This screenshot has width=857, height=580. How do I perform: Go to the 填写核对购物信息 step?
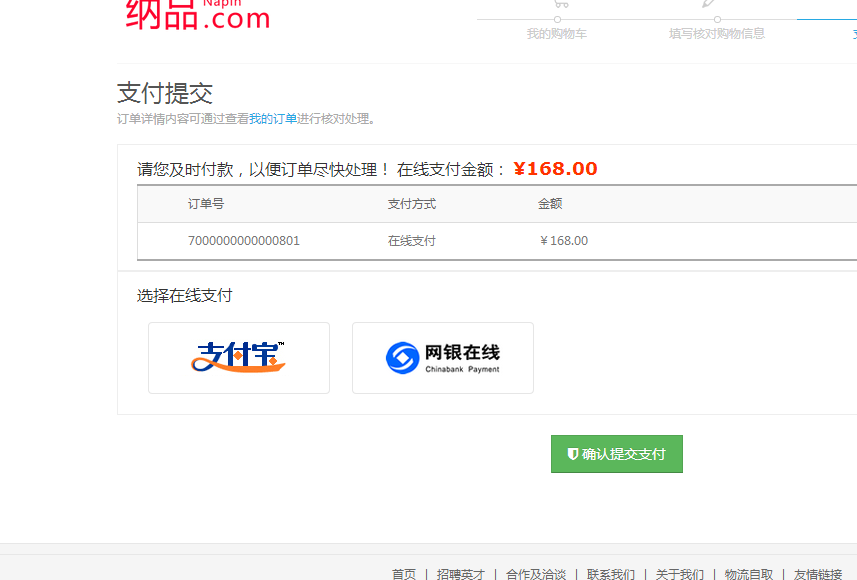[717, 34]
